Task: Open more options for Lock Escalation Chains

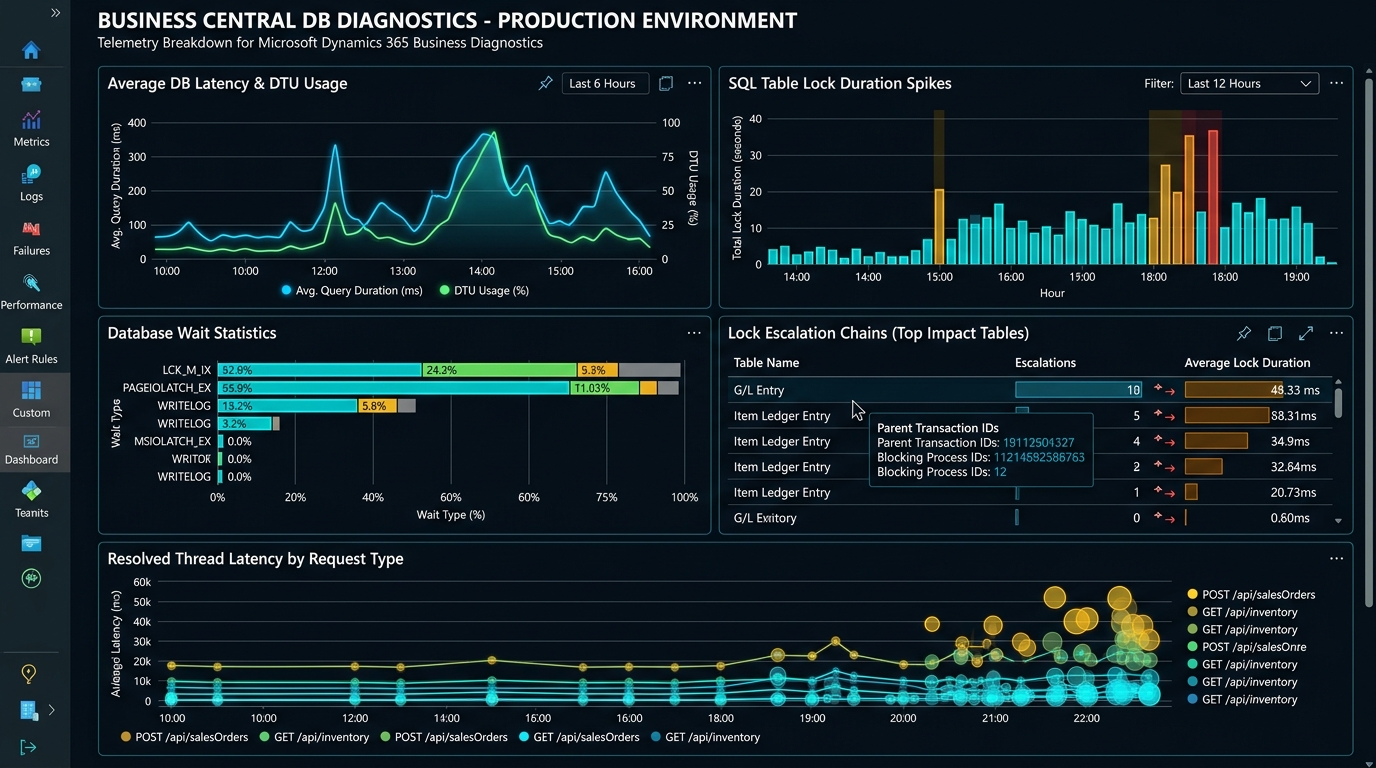Action: [x=1336, y=333]
